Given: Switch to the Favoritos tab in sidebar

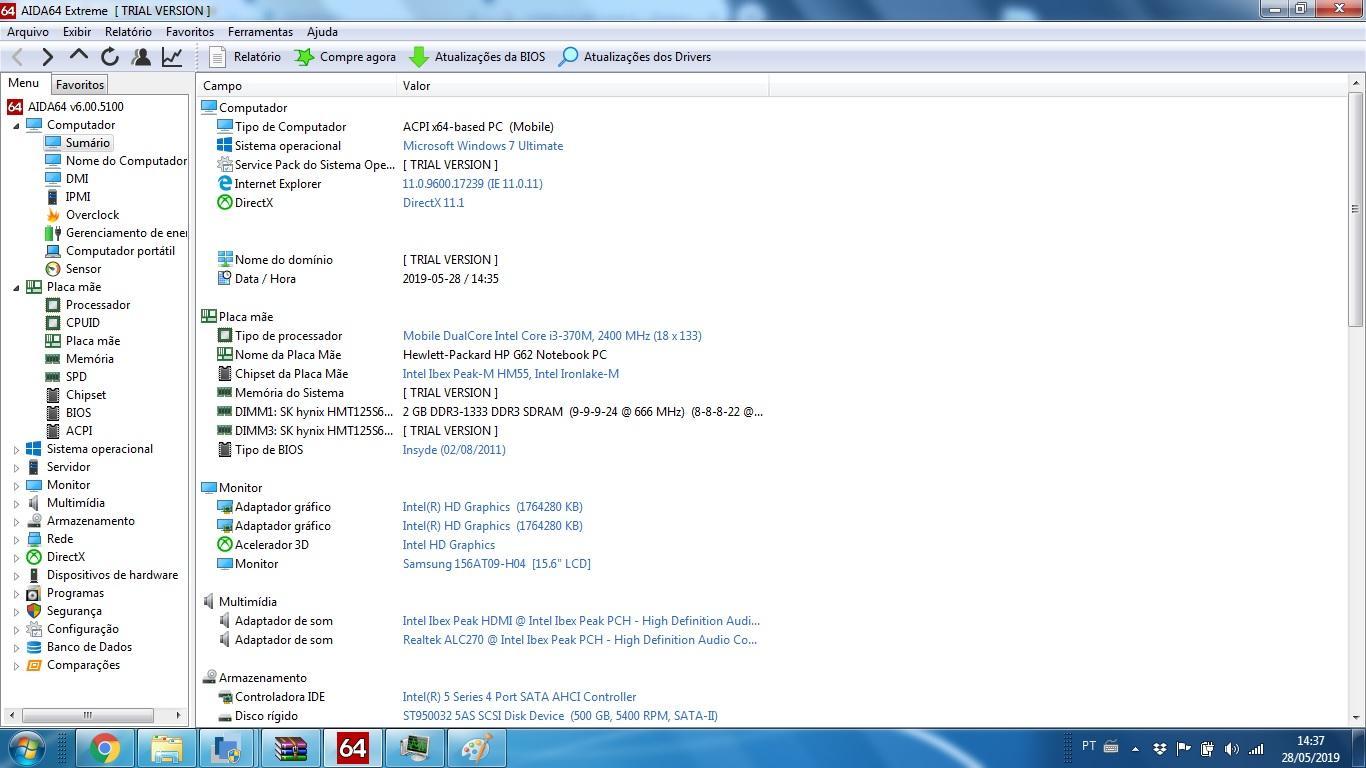Looking at the screenshot, I should point(79,85).
